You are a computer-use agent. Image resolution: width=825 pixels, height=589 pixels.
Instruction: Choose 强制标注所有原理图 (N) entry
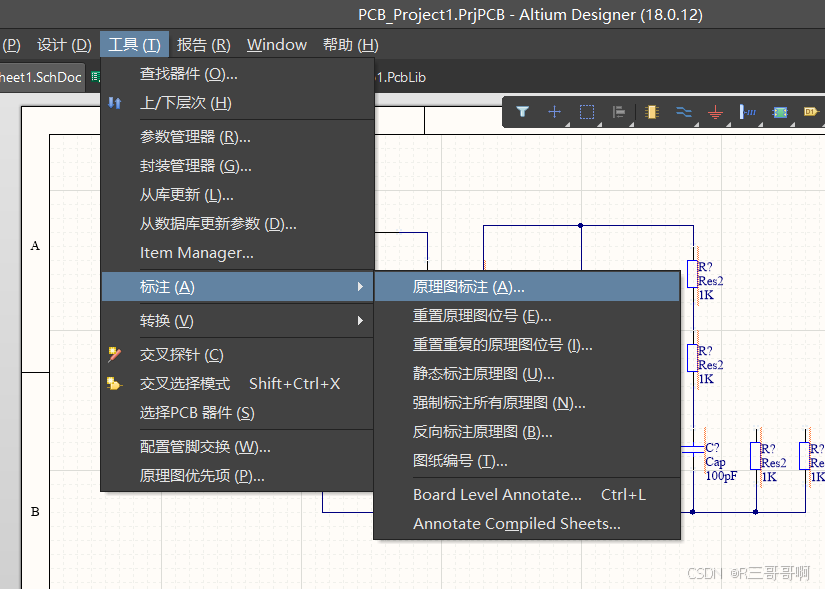point(527,403)
